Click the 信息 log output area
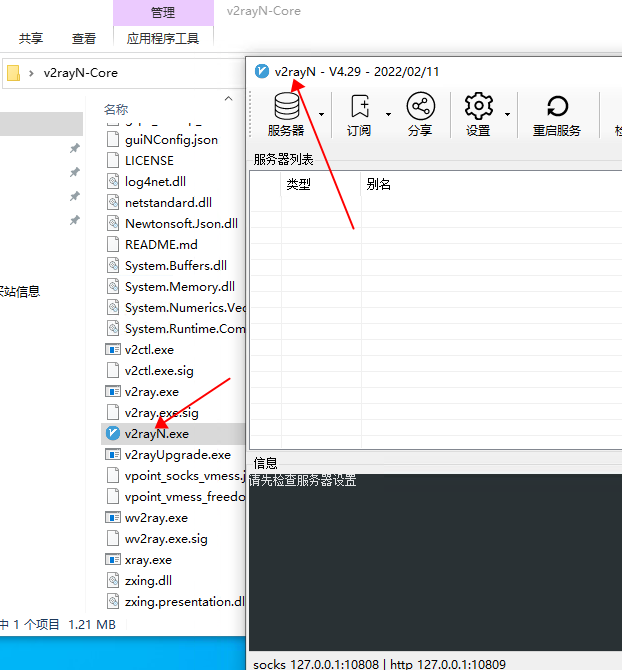Screen dimensions: 622x670 tap(435, 562)
